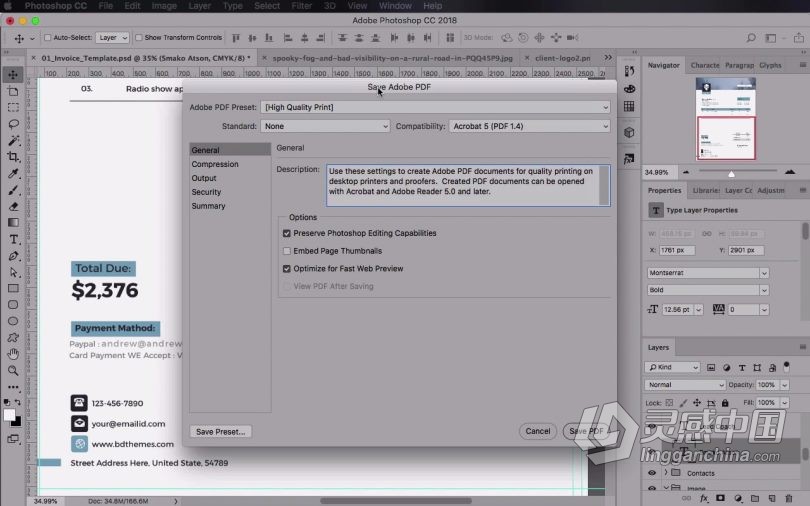The image size is (810, 506).
Task: Open the Edit Toolbar three-dots icon
Action: point(13,387)
